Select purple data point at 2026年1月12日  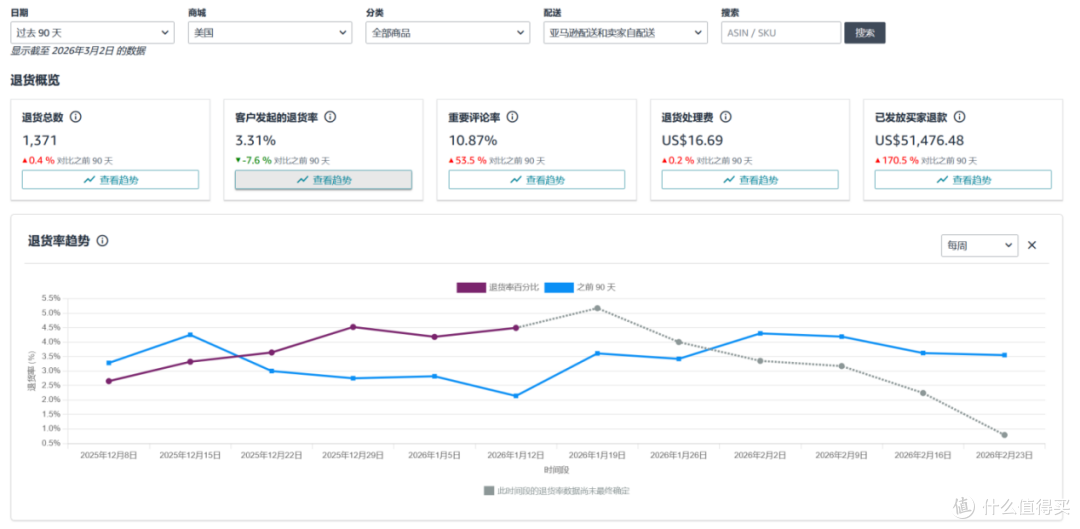[x=516, y=328]
